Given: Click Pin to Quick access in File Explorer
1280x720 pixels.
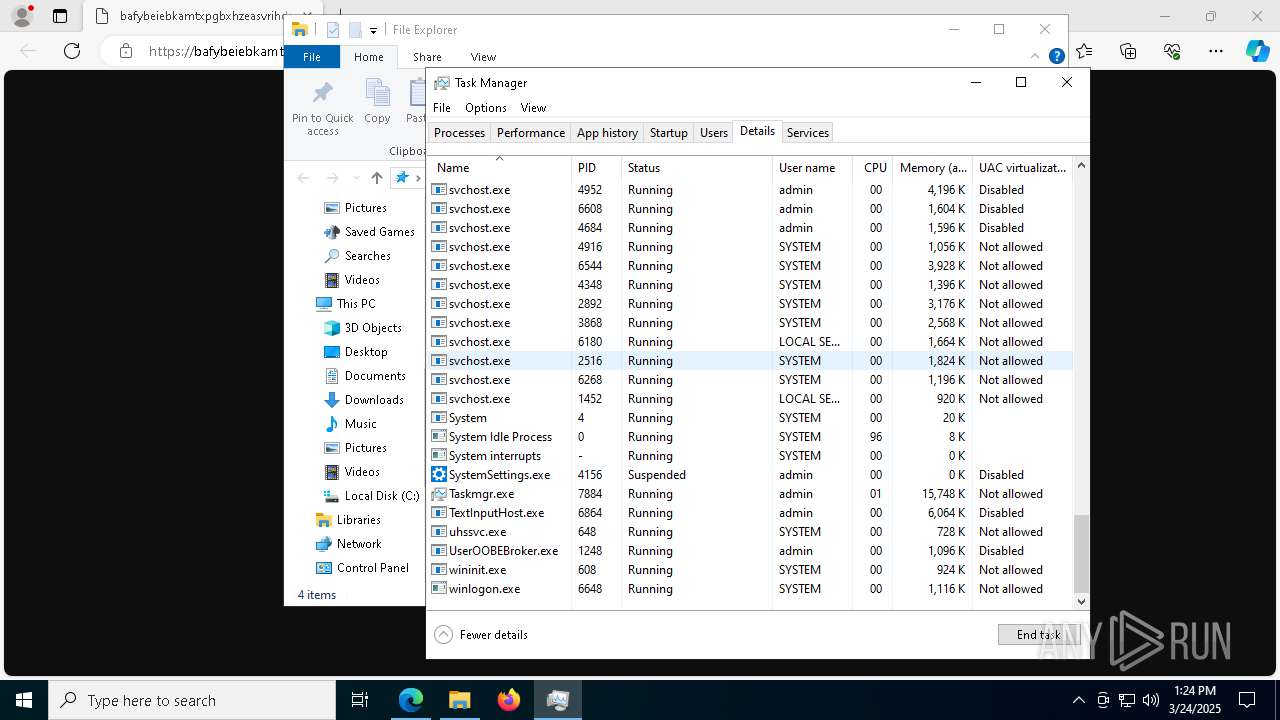Looking at the screenshot, I should click(x=322, y=108).
